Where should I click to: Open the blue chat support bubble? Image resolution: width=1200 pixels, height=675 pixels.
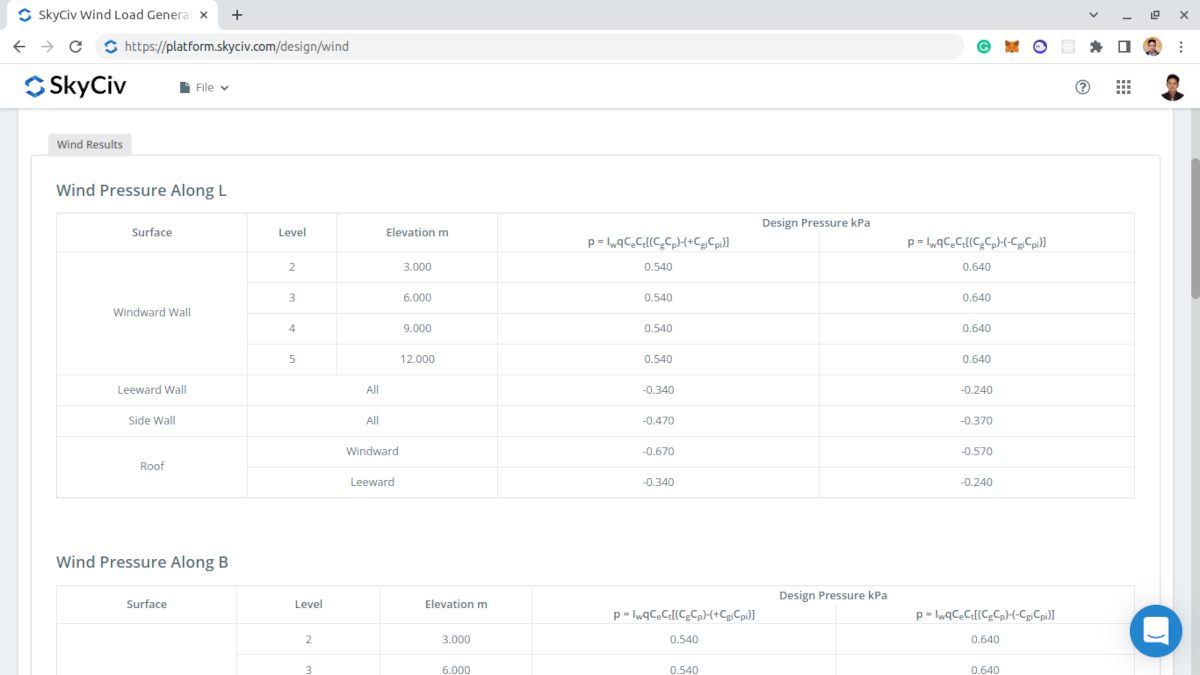(1156, 631)
